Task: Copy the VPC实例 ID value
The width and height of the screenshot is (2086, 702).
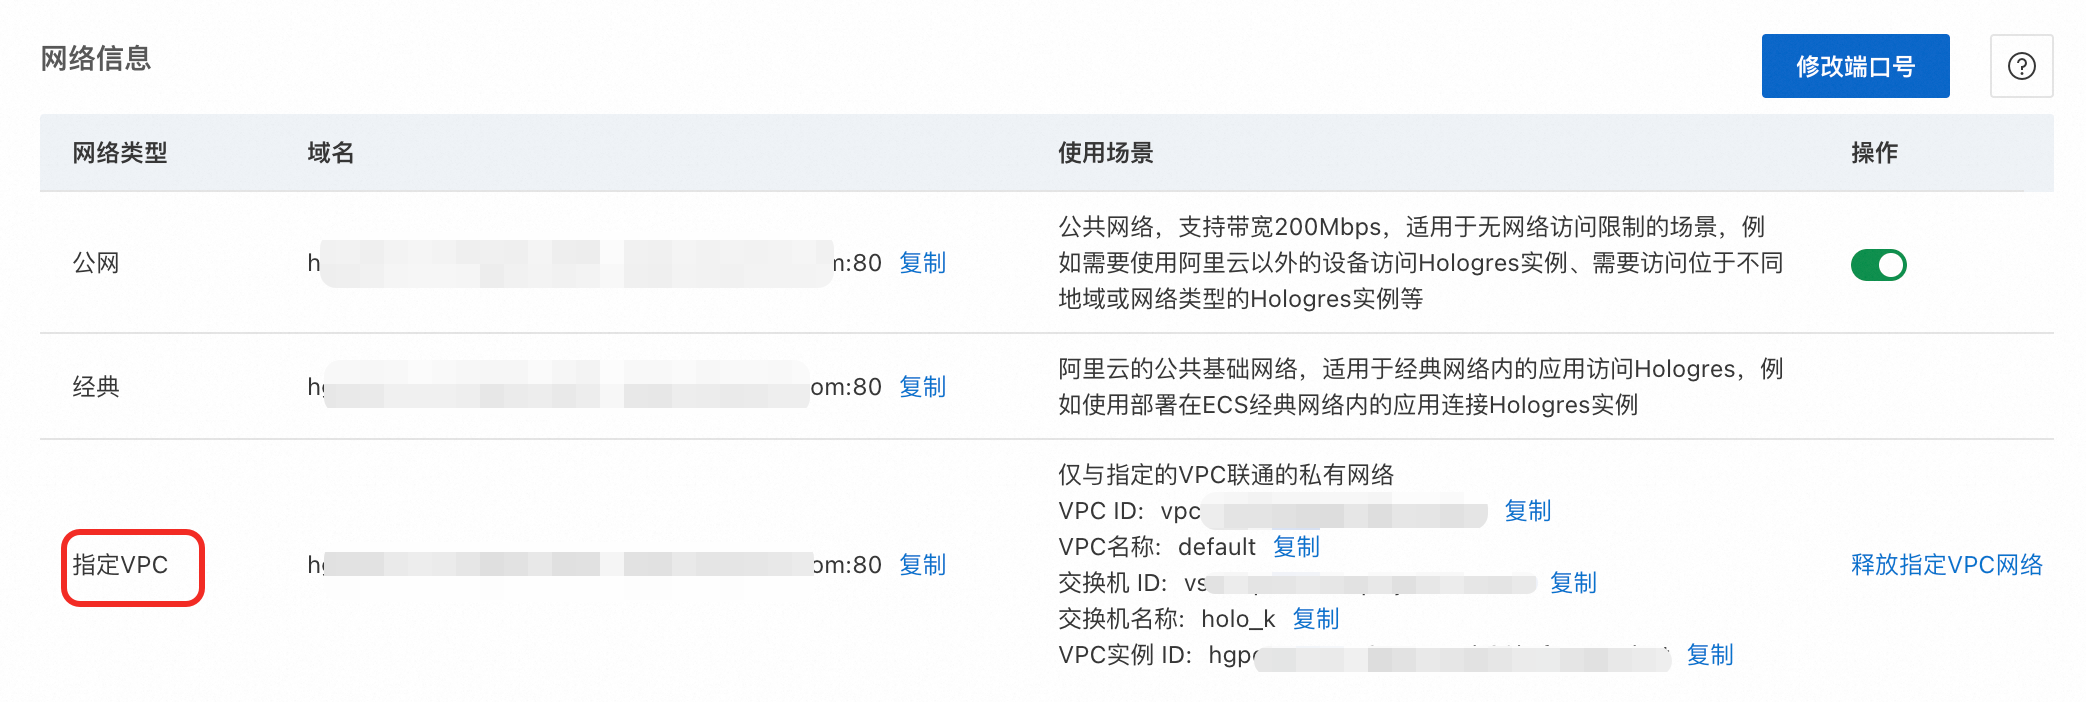Action: 1709,655
